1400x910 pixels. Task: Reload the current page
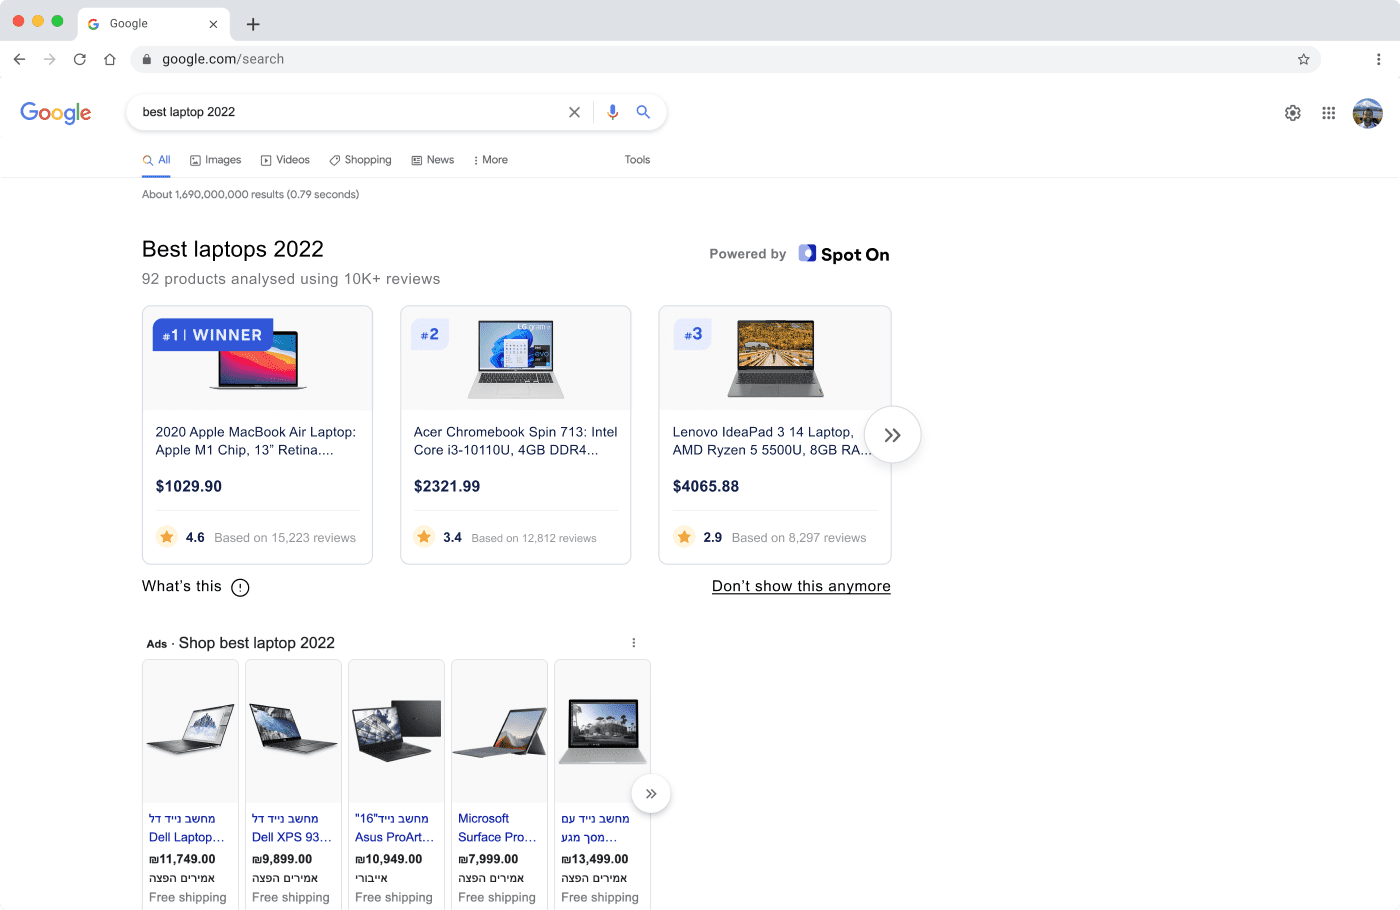[x=80, y=59]
